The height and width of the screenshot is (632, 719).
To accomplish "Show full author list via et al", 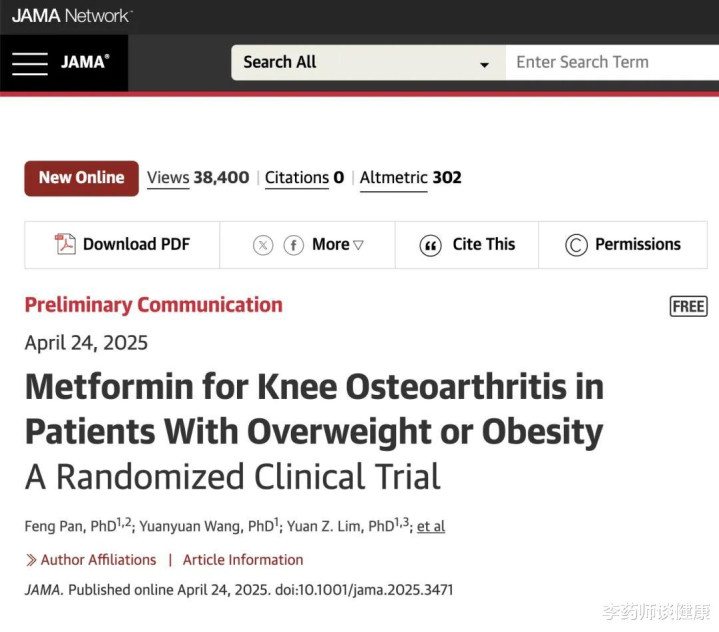I will point(431,526).
